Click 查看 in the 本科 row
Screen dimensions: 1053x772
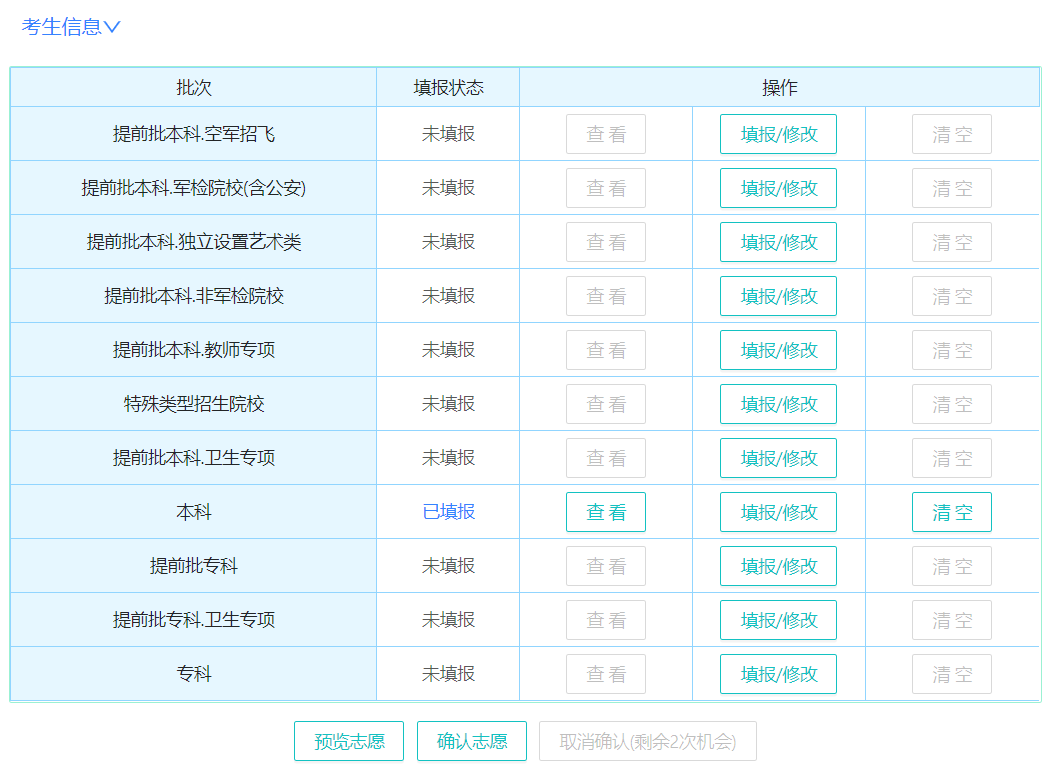click(x=605, y=512)
